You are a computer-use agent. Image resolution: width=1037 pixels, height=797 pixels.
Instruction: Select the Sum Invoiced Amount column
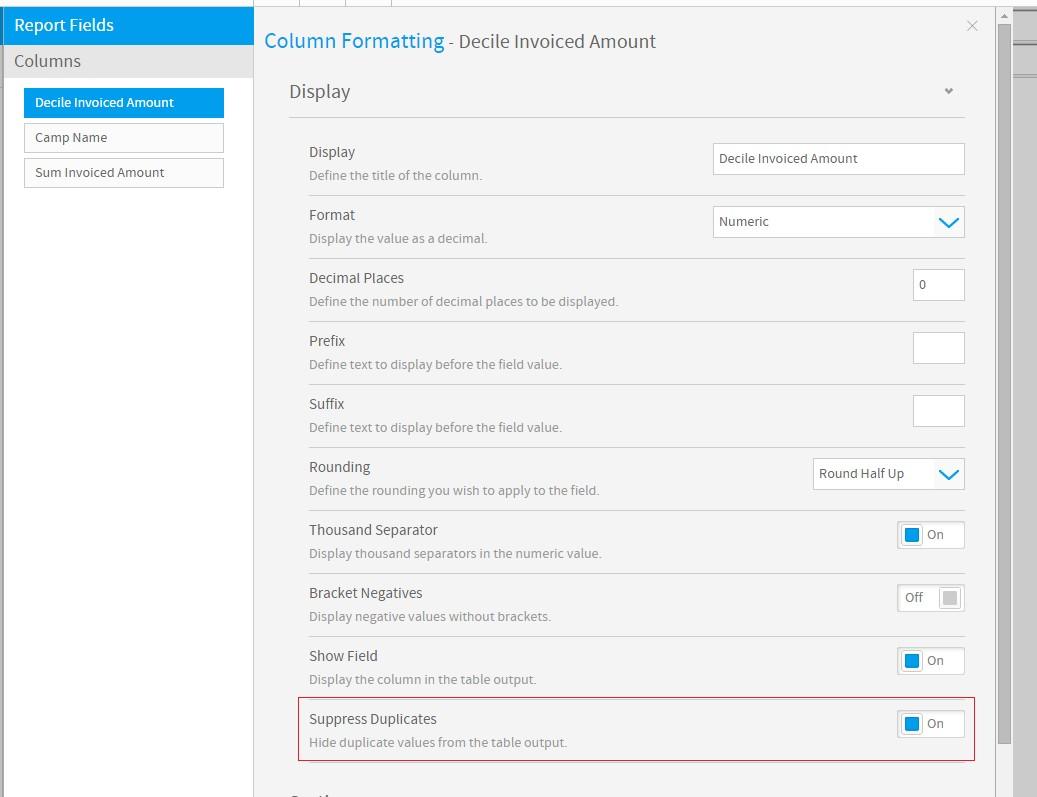[x=124, y=173]
